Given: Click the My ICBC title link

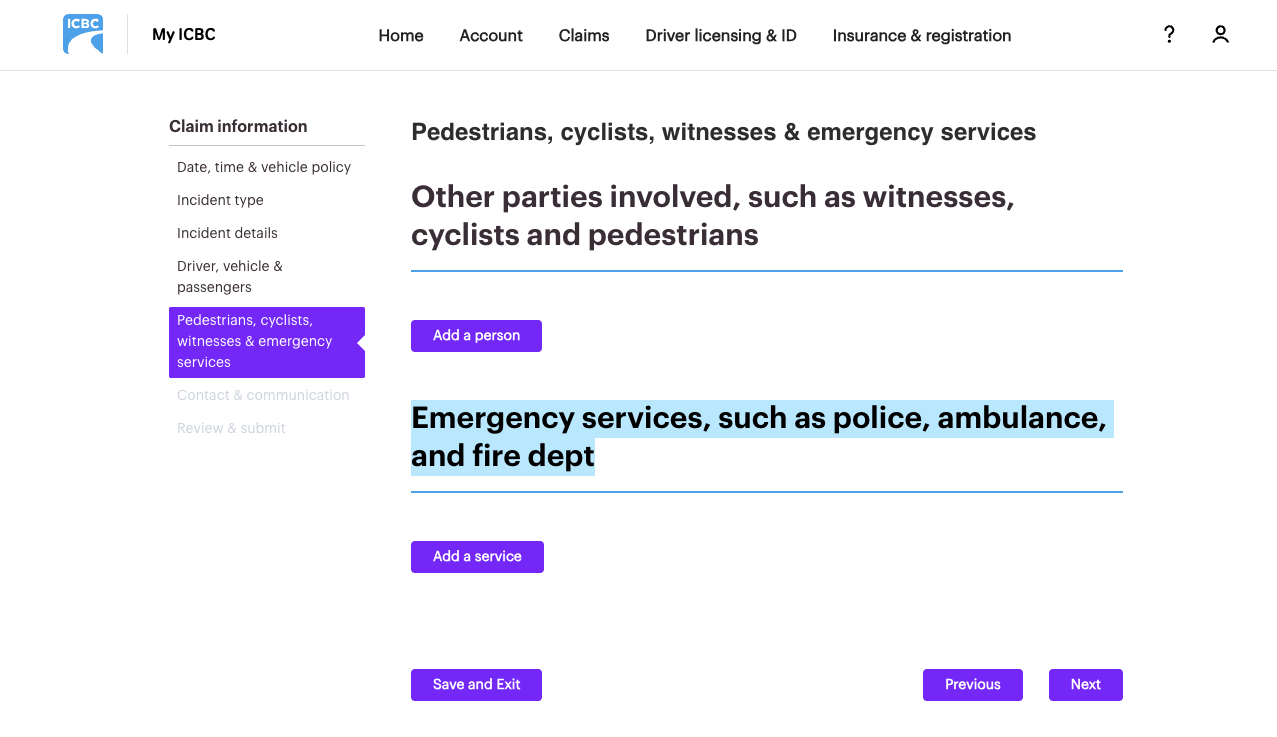Looking at the screenshot, I should (184, 35).
